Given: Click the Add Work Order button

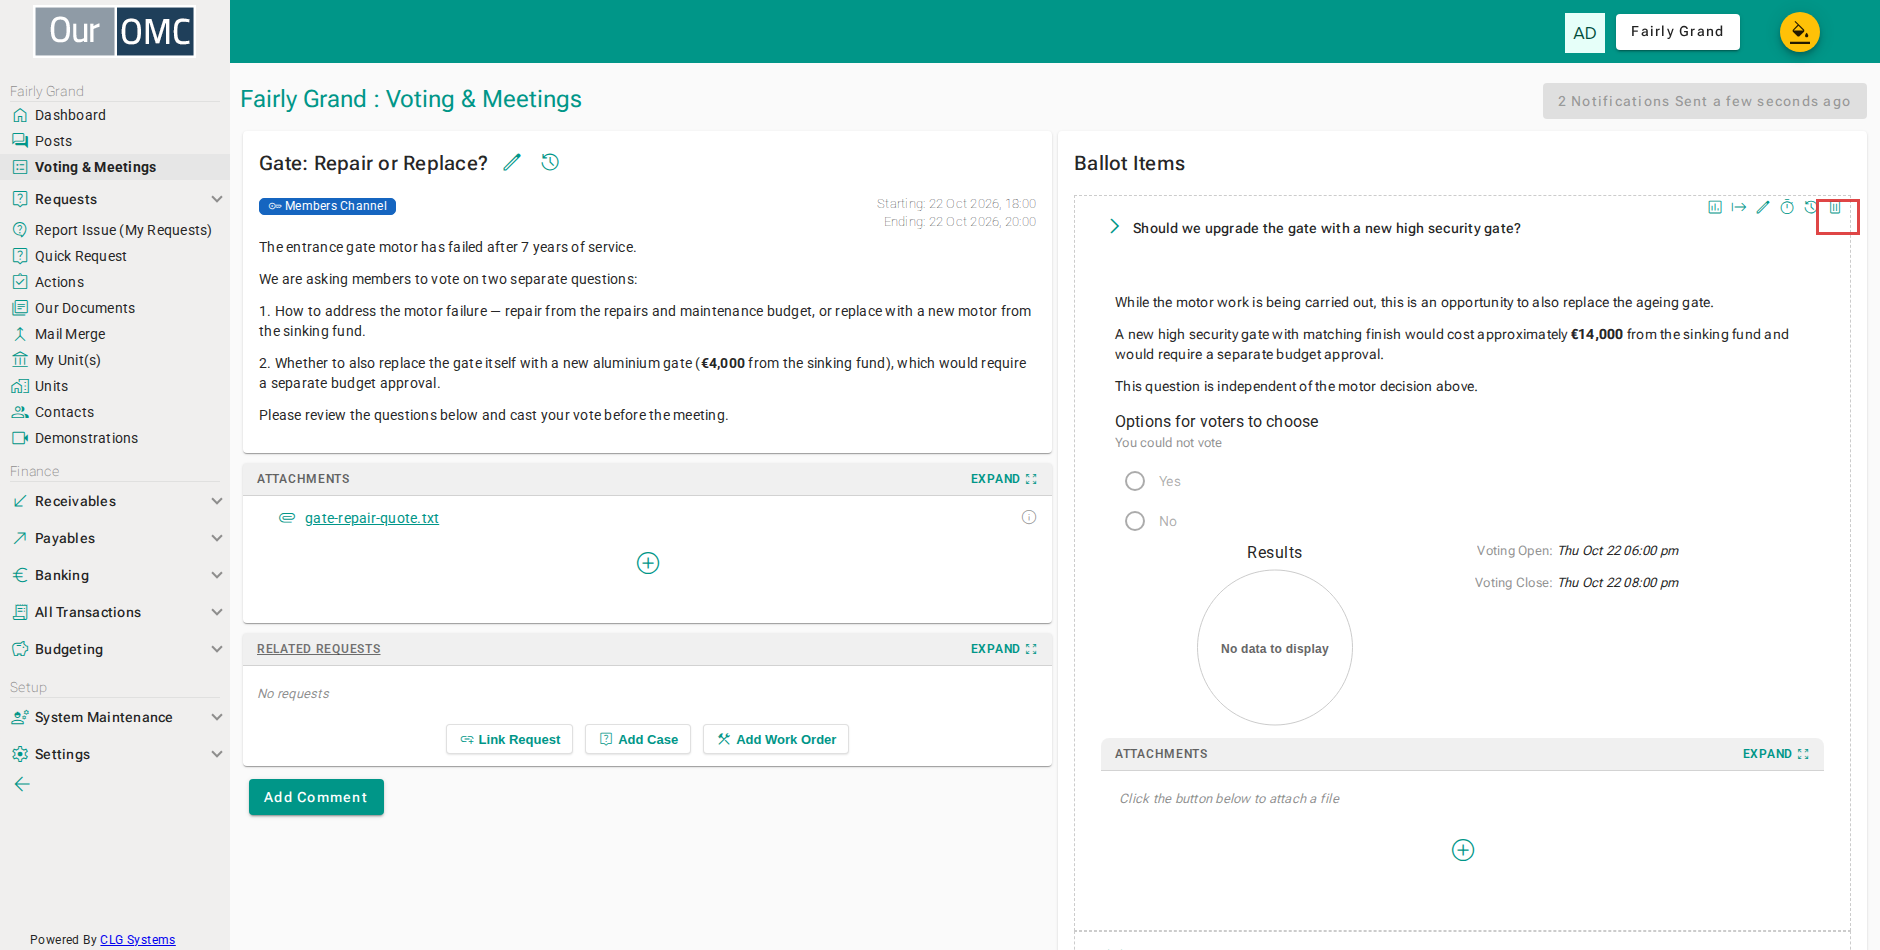Looking at the screenshot, I should click(776, 739).
